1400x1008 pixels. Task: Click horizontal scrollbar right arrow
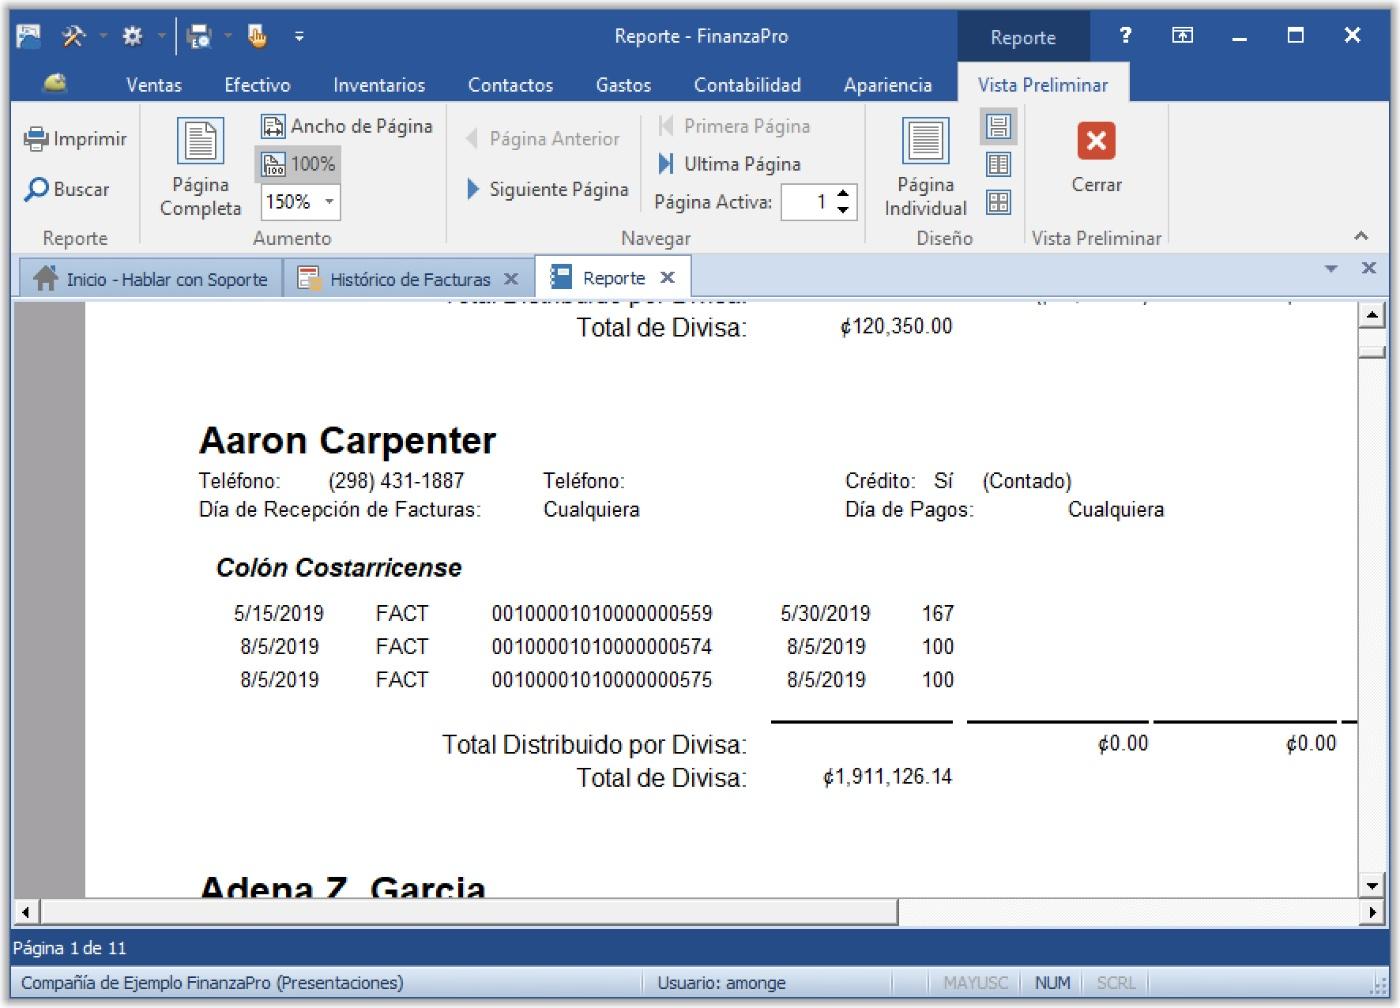pos(1372,912)
